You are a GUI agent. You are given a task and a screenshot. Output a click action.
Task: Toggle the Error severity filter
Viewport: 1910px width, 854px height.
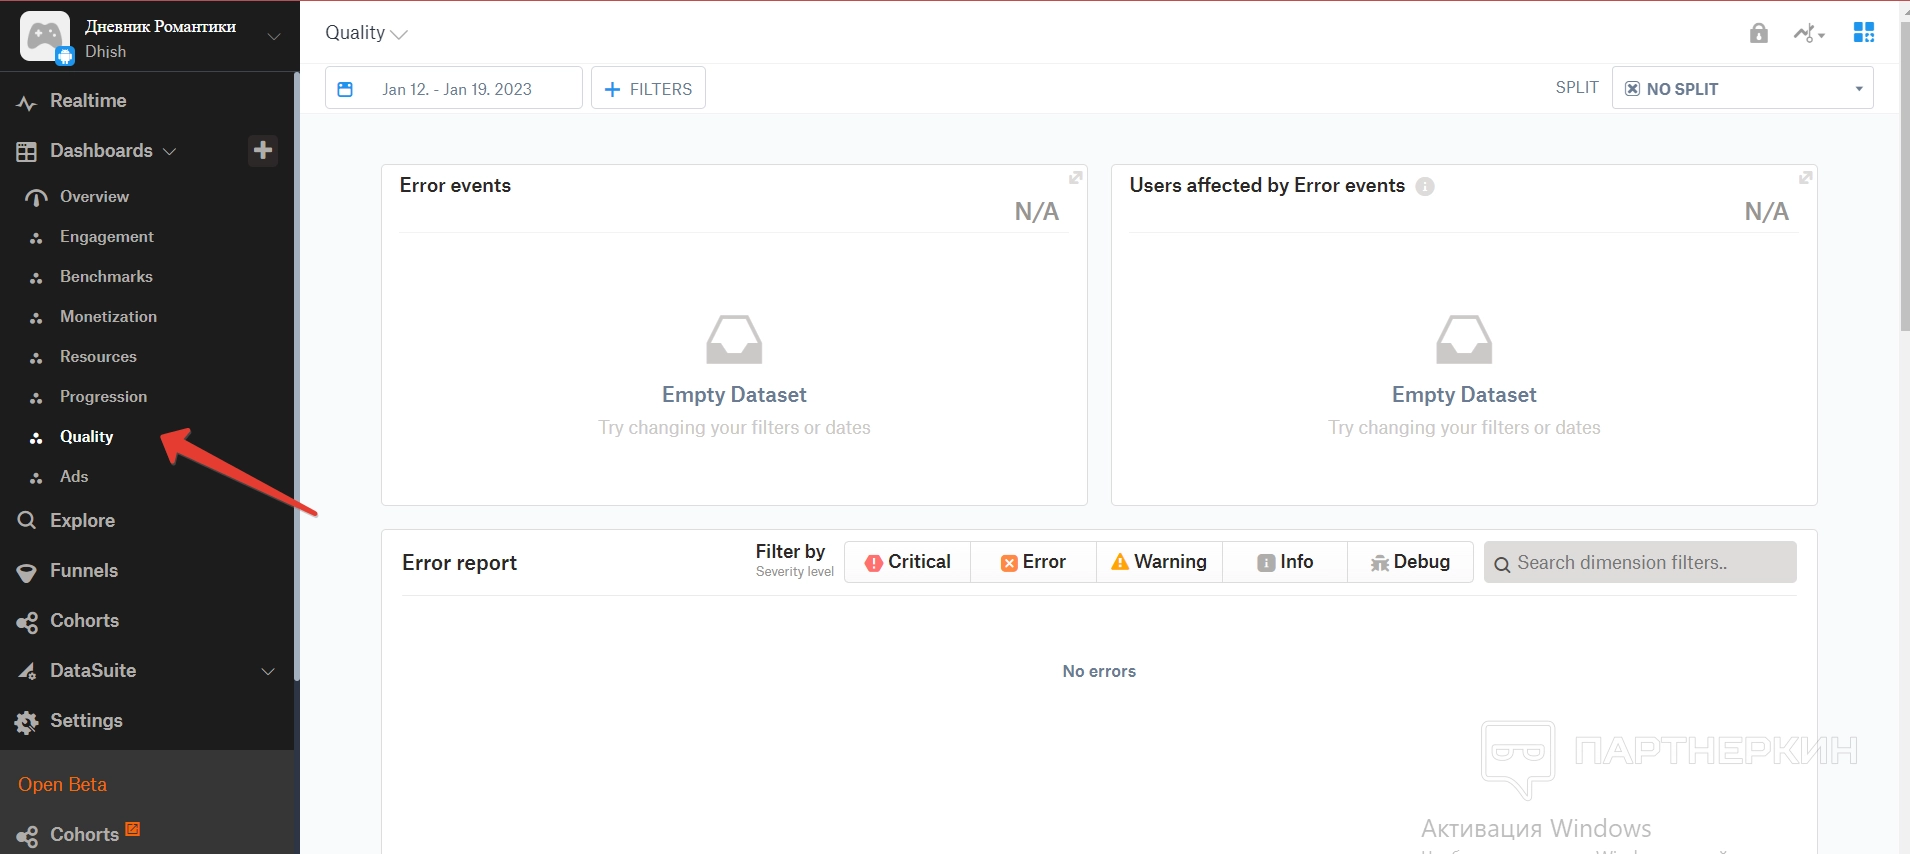[1033, 562]
